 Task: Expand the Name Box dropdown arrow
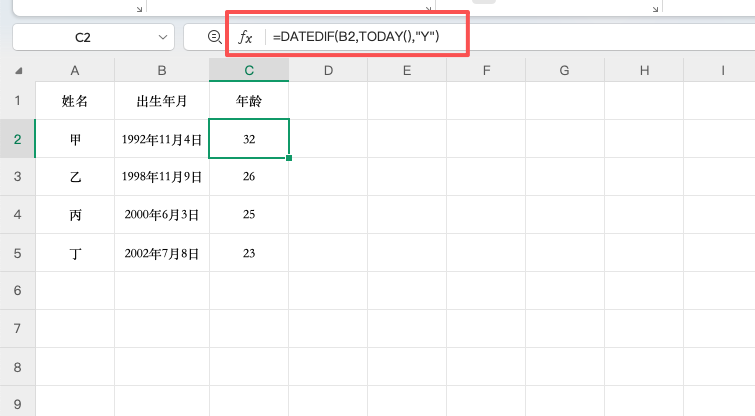click(x=164, y=37)
